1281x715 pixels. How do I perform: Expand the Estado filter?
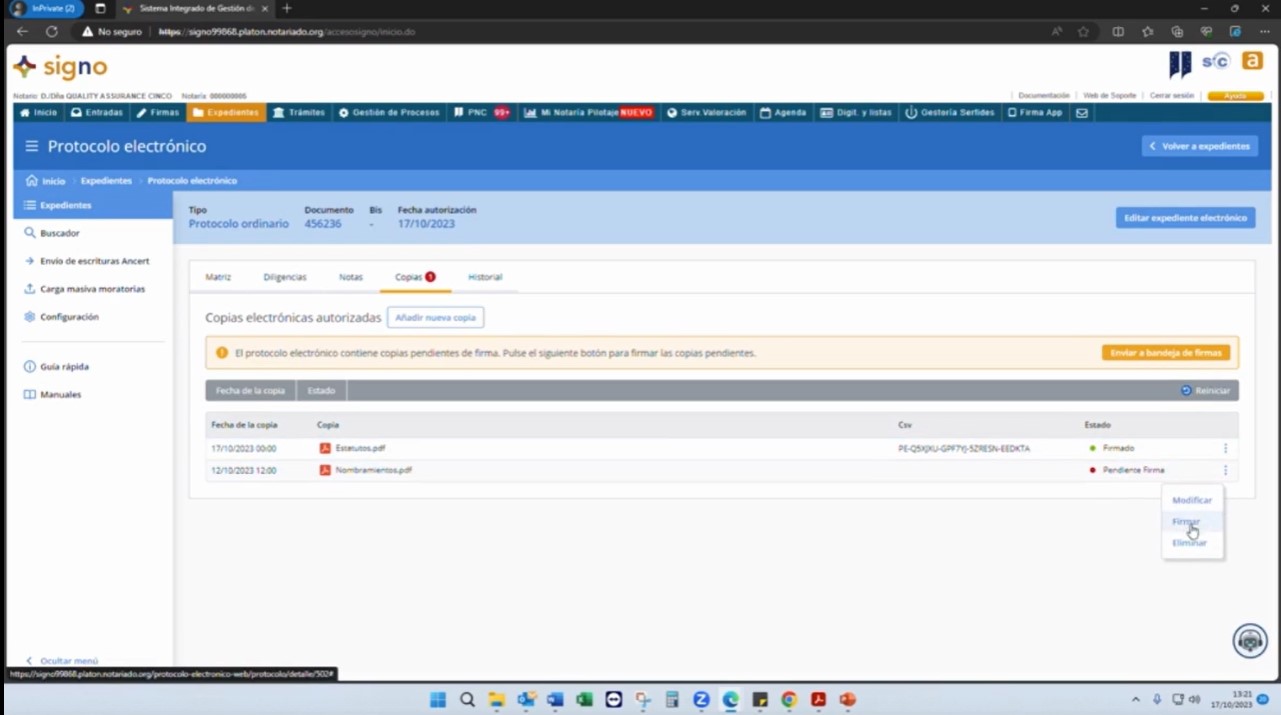[x=321, y=390]
